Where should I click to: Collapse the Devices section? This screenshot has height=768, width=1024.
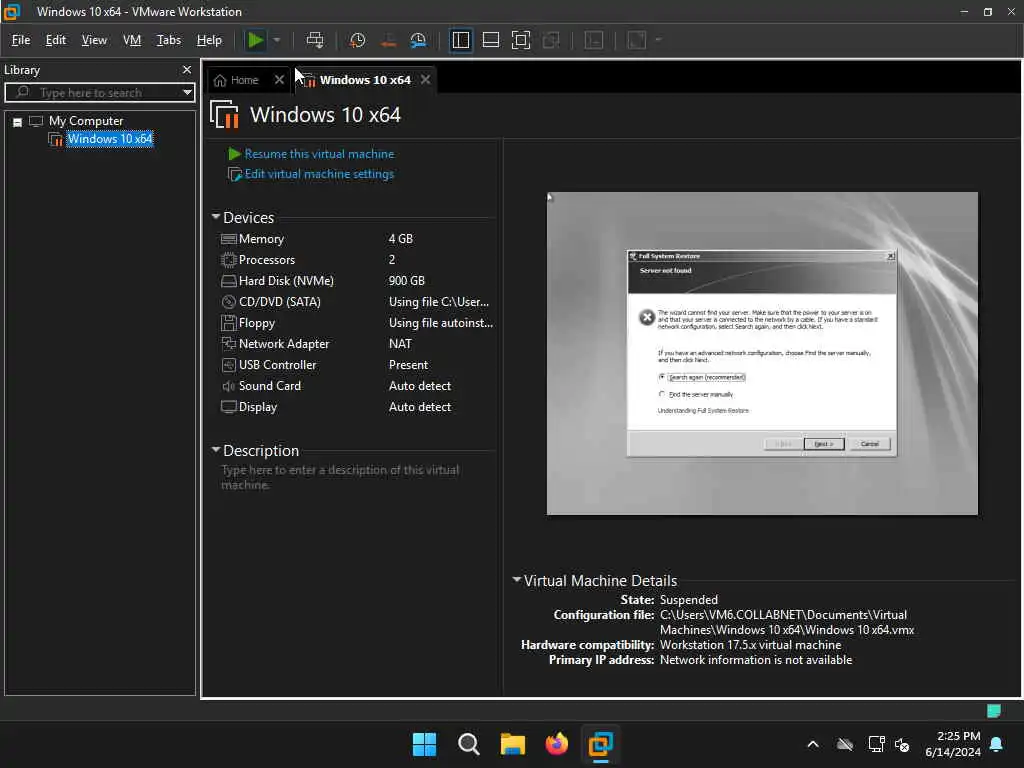216,217
